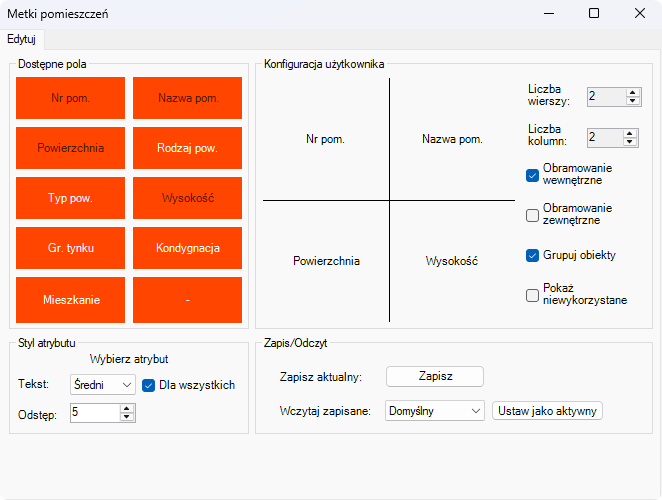The height and width of the screenshot is (500, 662).
Task: Increase the Liczba wierszy value with up arrow
Action: 632,93
